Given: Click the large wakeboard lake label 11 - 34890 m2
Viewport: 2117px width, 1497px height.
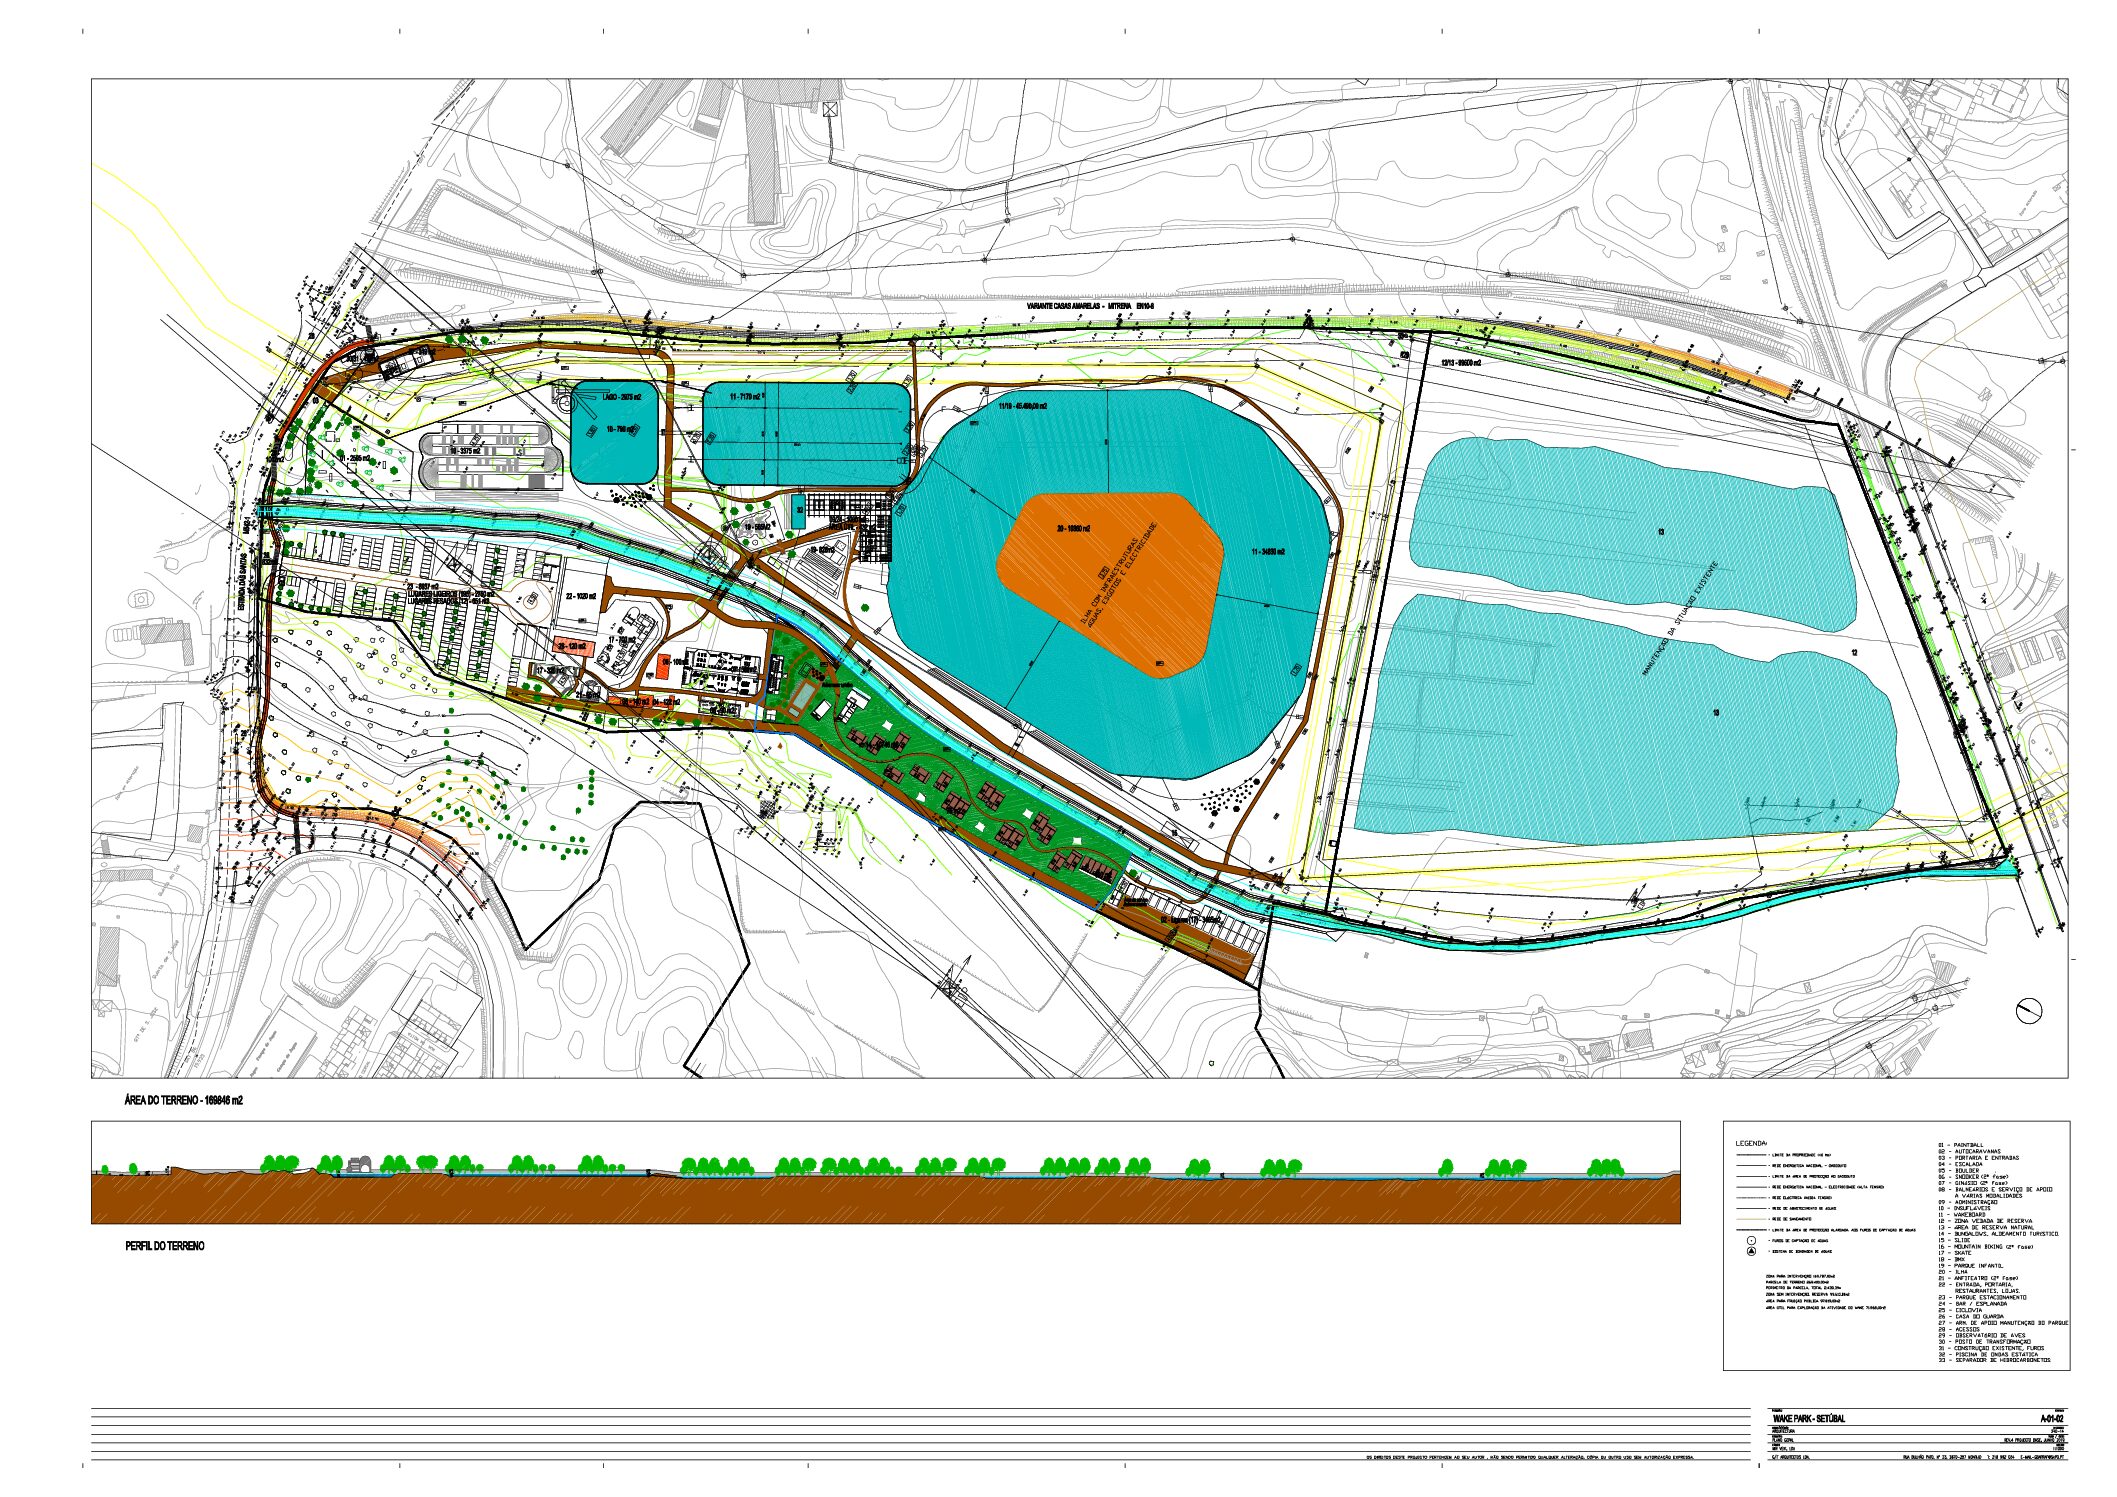Looking at the screenshot, I should (x=1267, y=551).
